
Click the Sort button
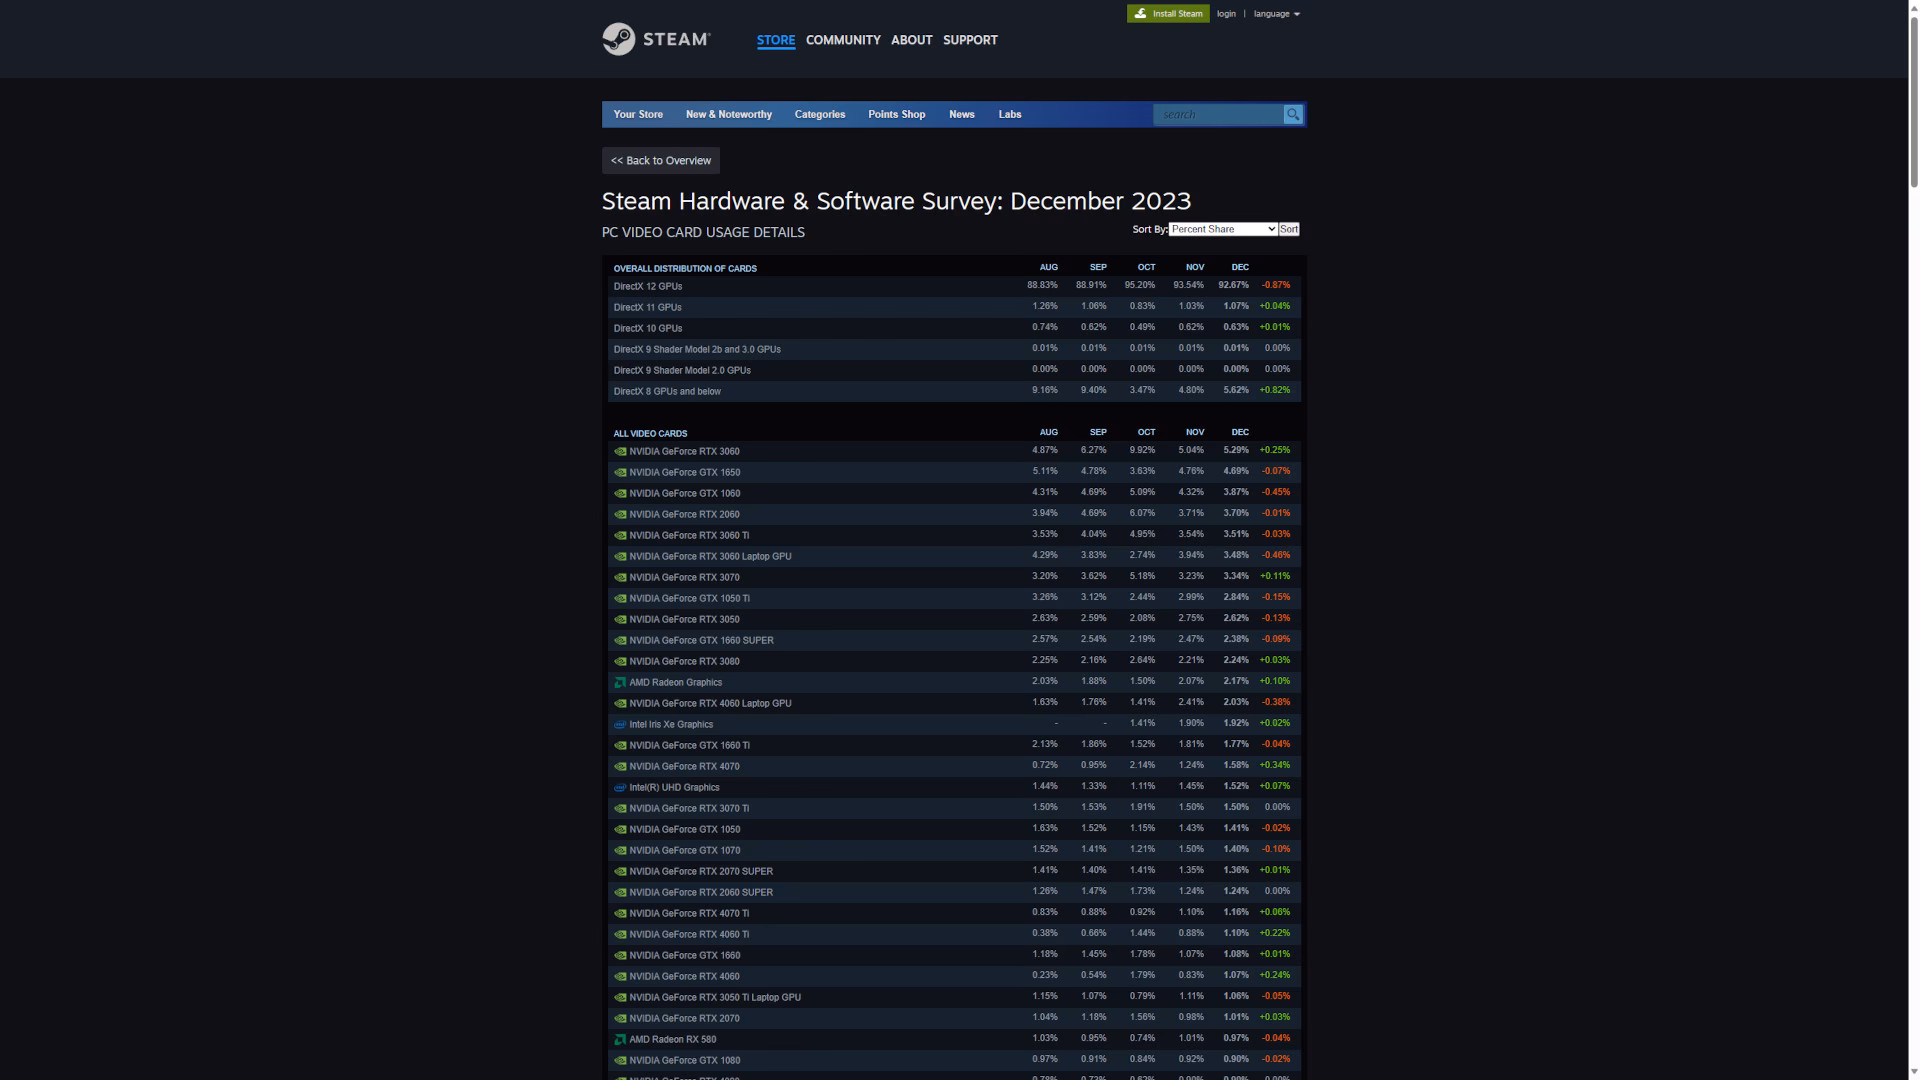pyautogui.click(x=1289, y=229)
